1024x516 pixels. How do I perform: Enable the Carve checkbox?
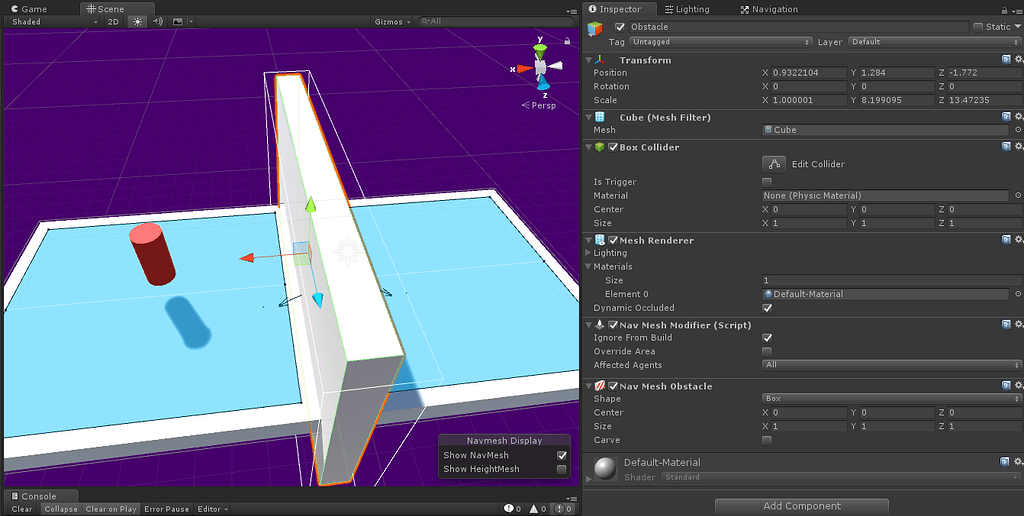tap(767, 440)
